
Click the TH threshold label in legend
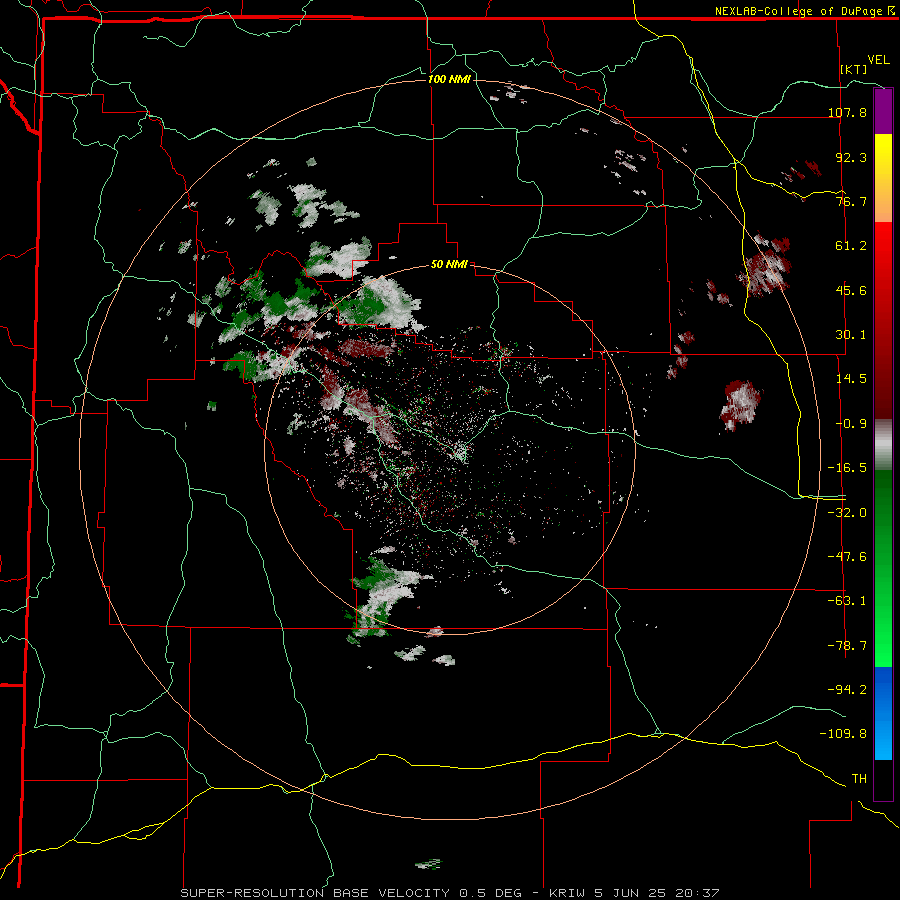coord(859,778)
